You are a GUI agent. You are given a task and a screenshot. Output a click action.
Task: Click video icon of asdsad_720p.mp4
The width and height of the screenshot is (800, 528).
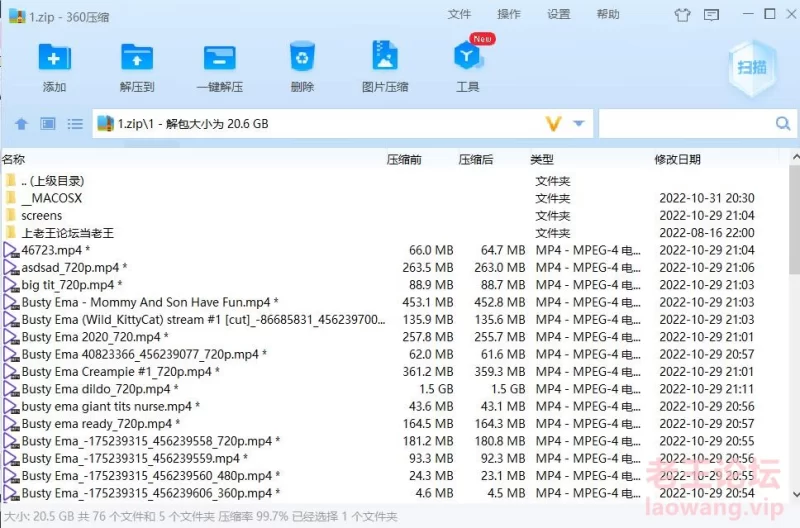pos(11,267)
